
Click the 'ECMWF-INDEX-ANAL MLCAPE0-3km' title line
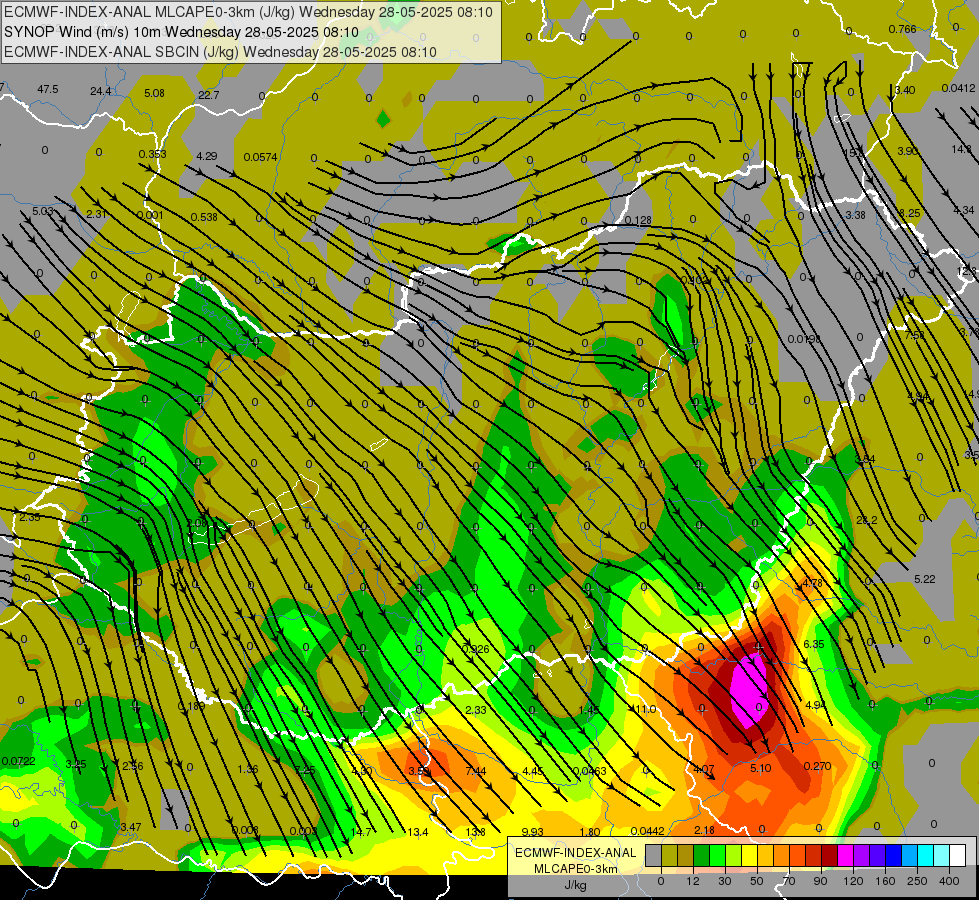click(x=248, y=12)
